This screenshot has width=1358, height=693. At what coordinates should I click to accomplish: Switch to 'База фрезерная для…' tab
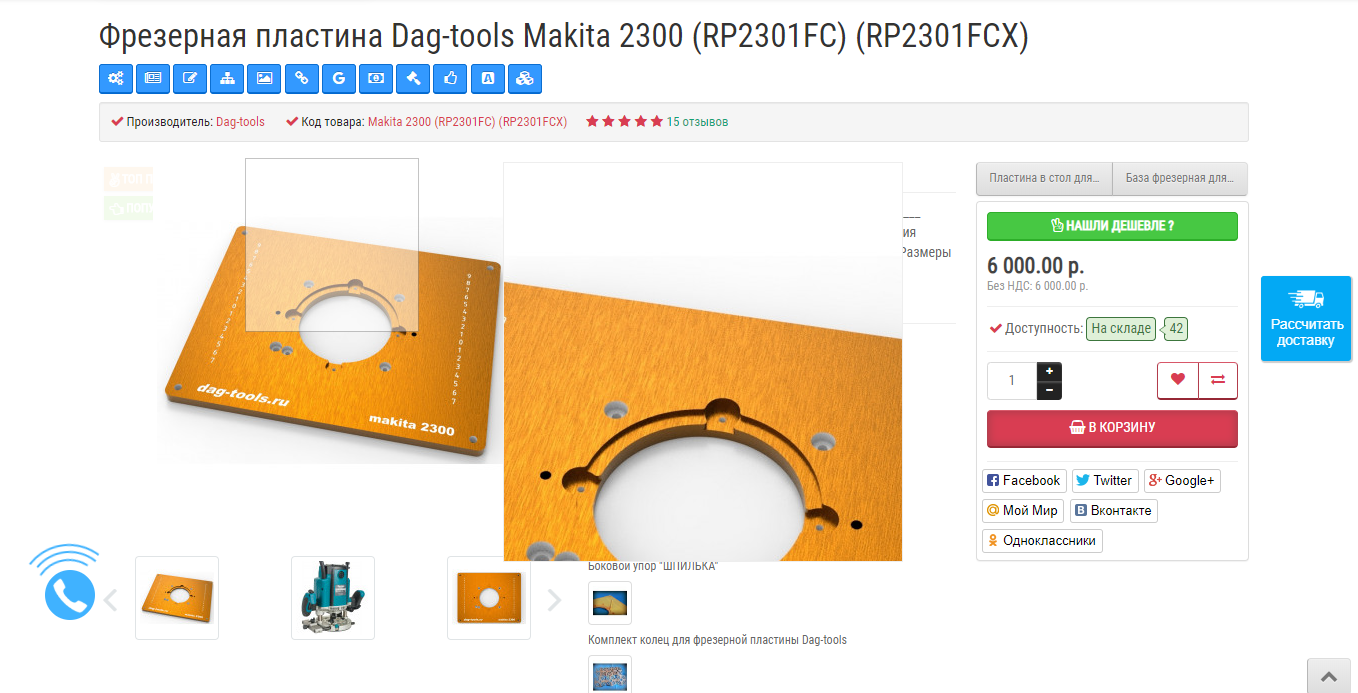(x=1180, y=179)
